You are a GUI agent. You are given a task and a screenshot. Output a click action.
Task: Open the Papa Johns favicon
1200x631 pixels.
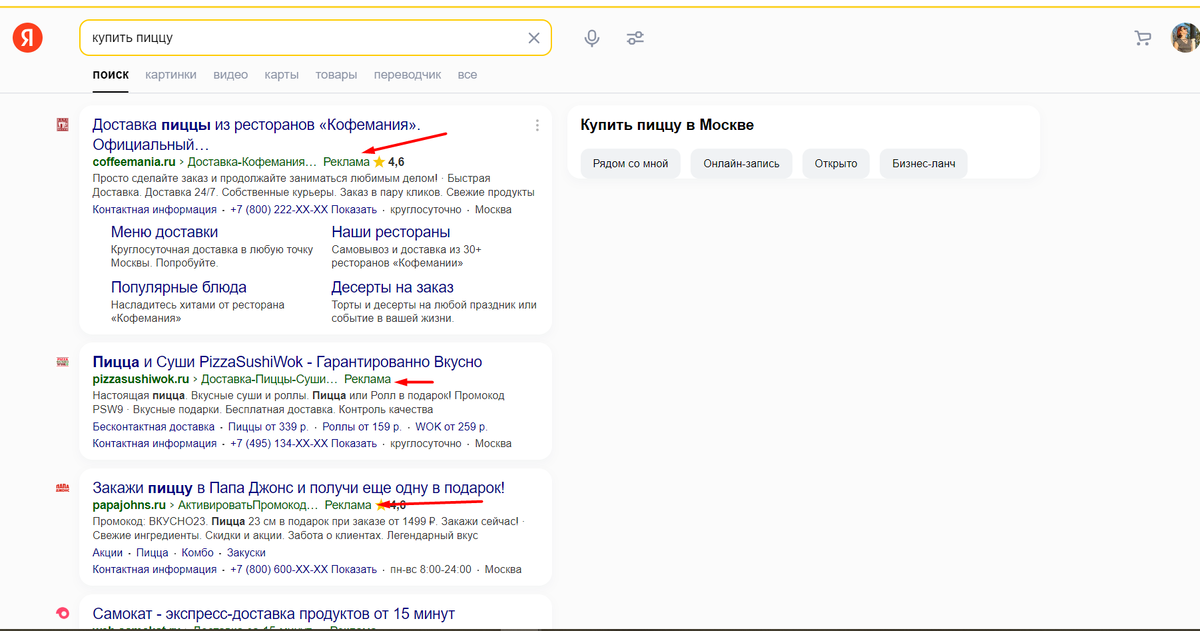click(62, 488)
